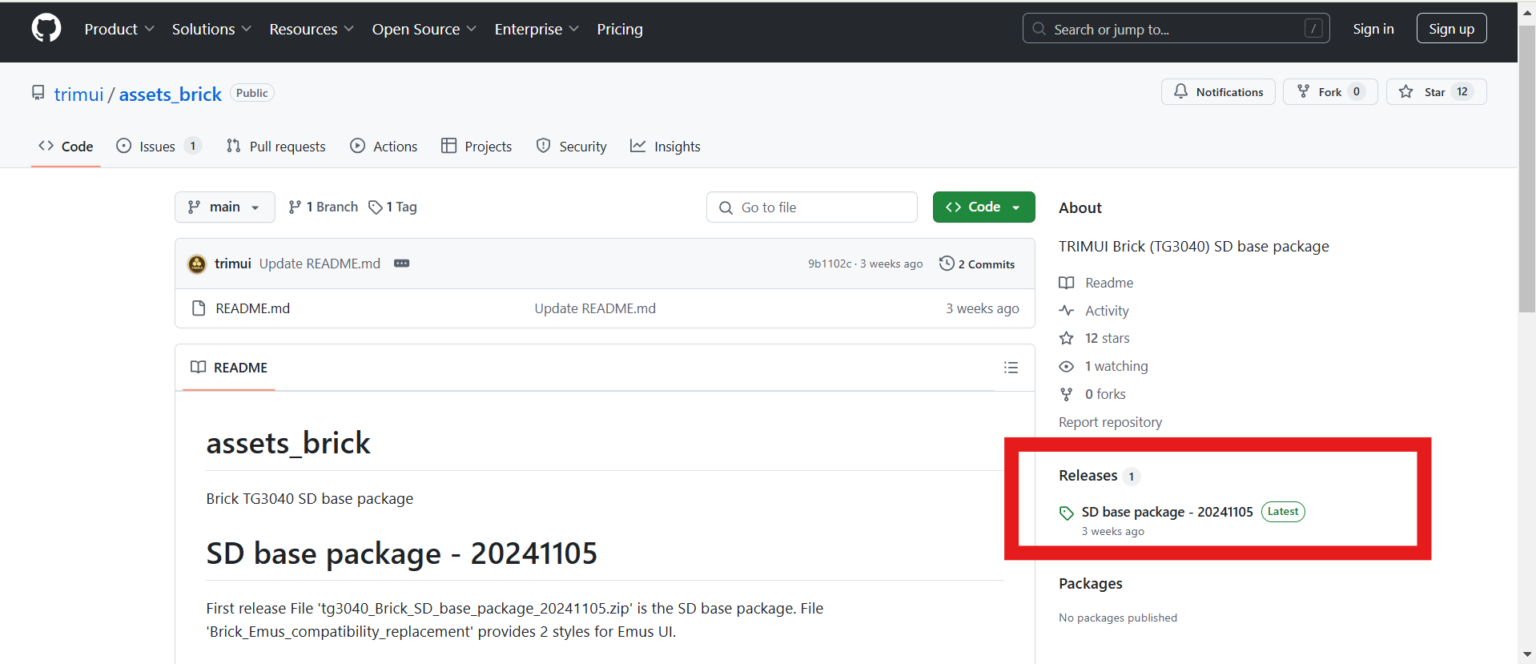Click the trimui avatar in commit row
Screen dimensions: 1536x664
pyautogui.click(x=197, y=264)
